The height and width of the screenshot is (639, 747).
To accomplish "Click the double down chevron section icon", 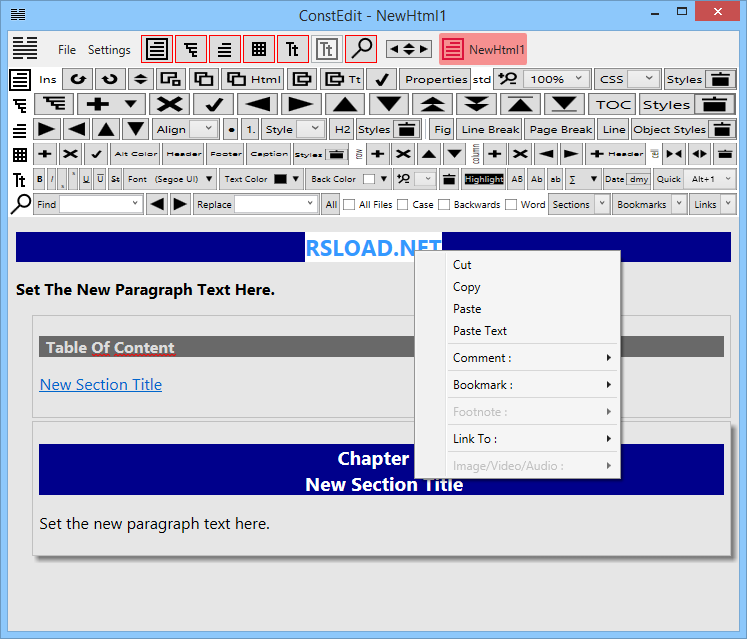I will 476,104.
